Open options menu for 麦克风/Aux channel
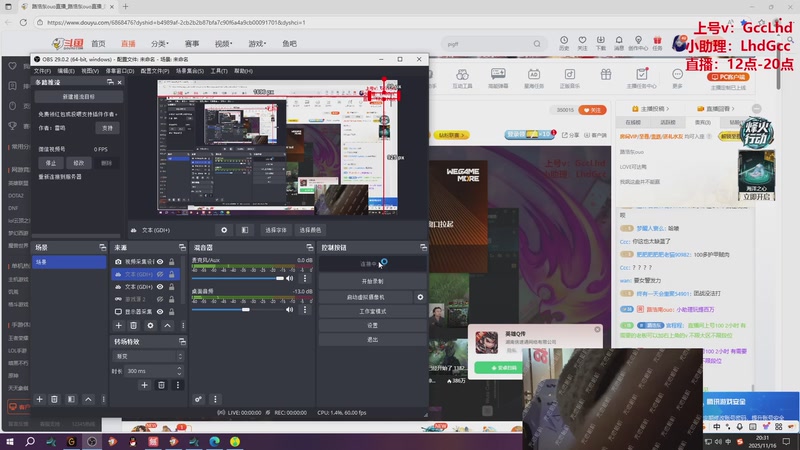The height and width of the screenshot is (450, 800). (305, 278)
